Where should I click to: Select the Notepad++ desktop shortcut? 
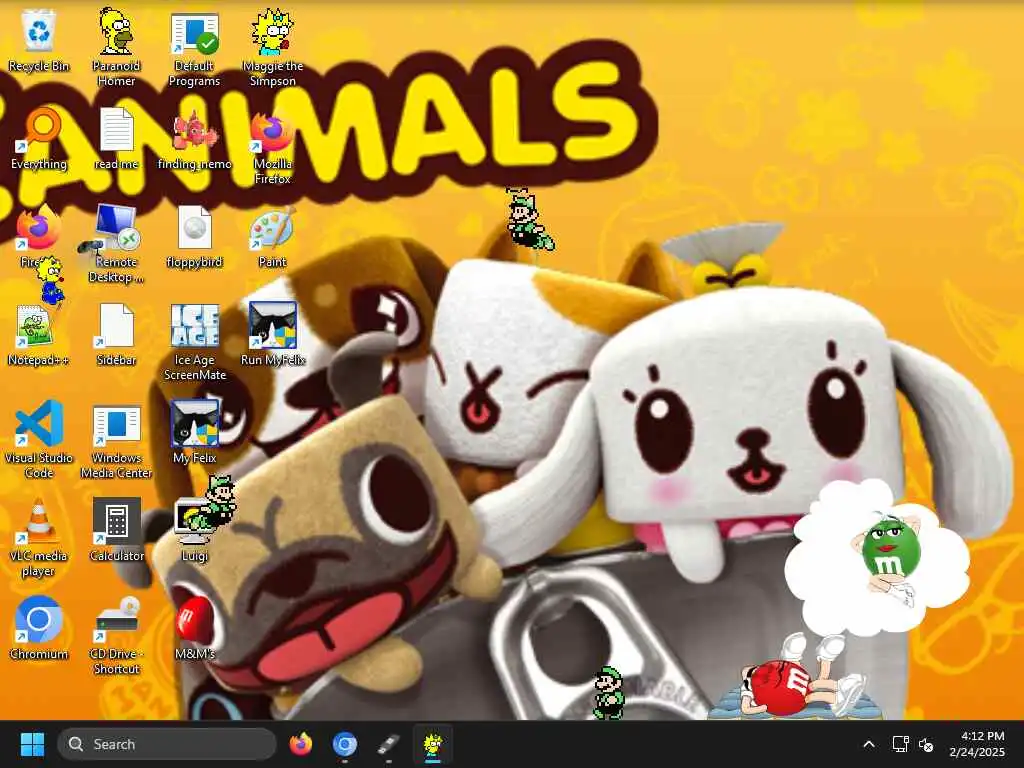[x=39, y=334]
